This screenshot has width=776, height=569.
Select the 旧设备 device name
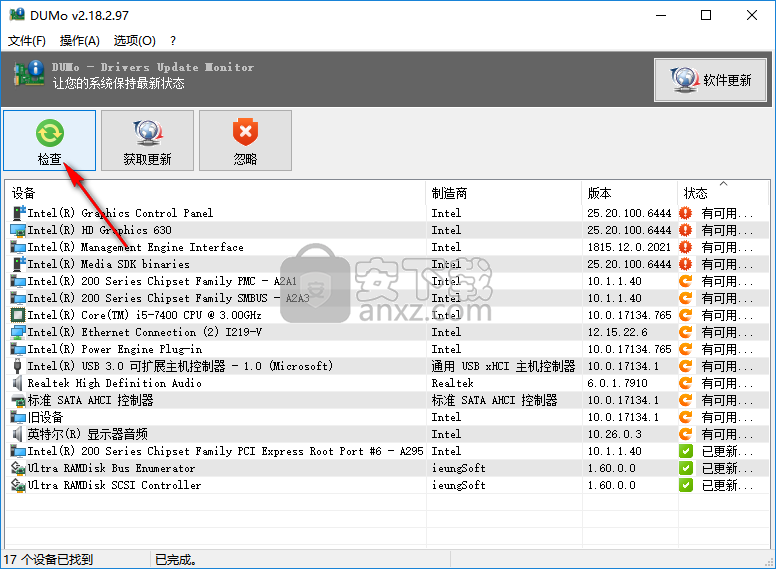[x=46, y=418]
